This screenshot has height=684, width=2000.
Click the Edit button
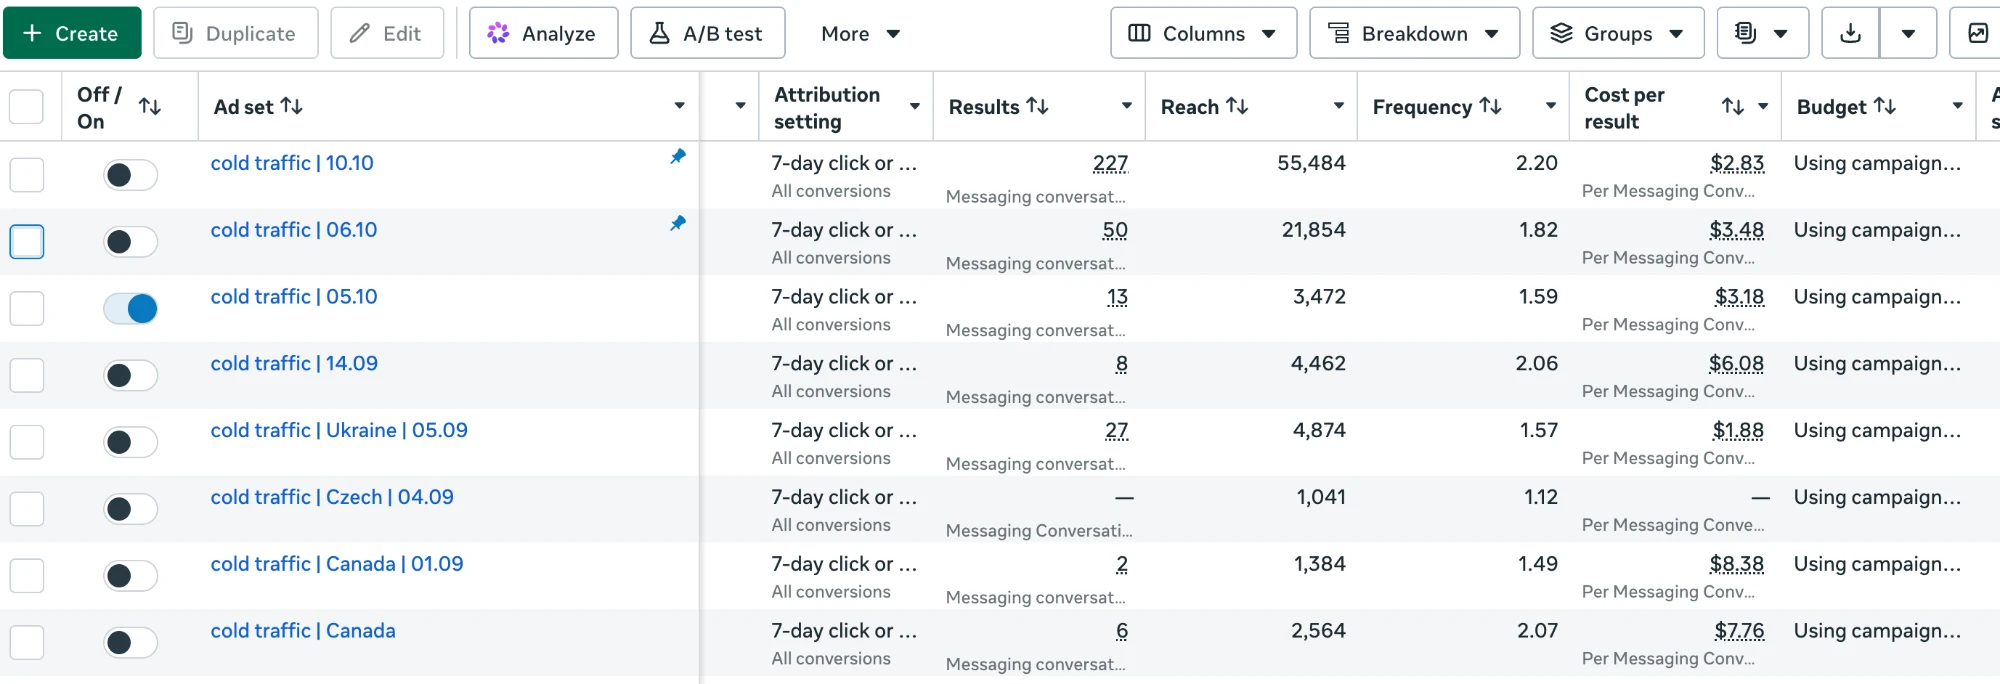[387, 33]
